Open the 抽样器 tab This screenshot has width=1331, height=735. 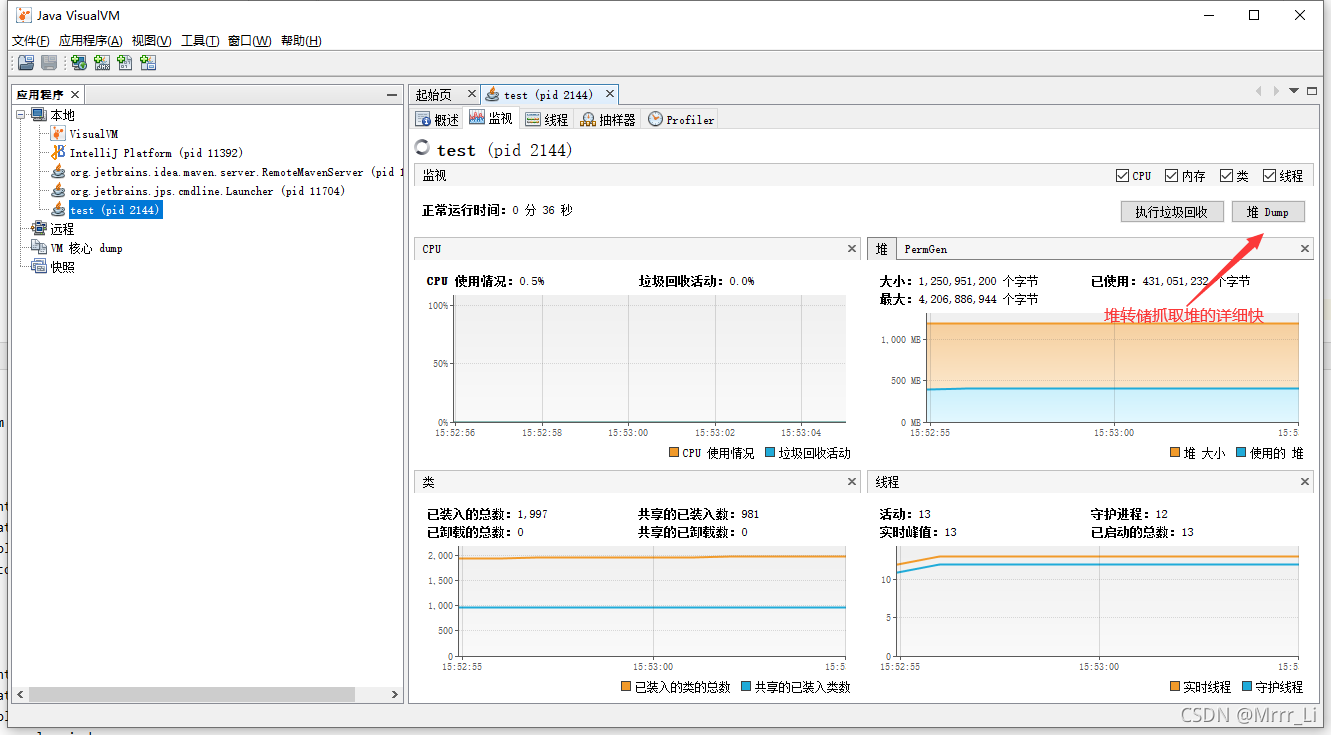[608, 119]
